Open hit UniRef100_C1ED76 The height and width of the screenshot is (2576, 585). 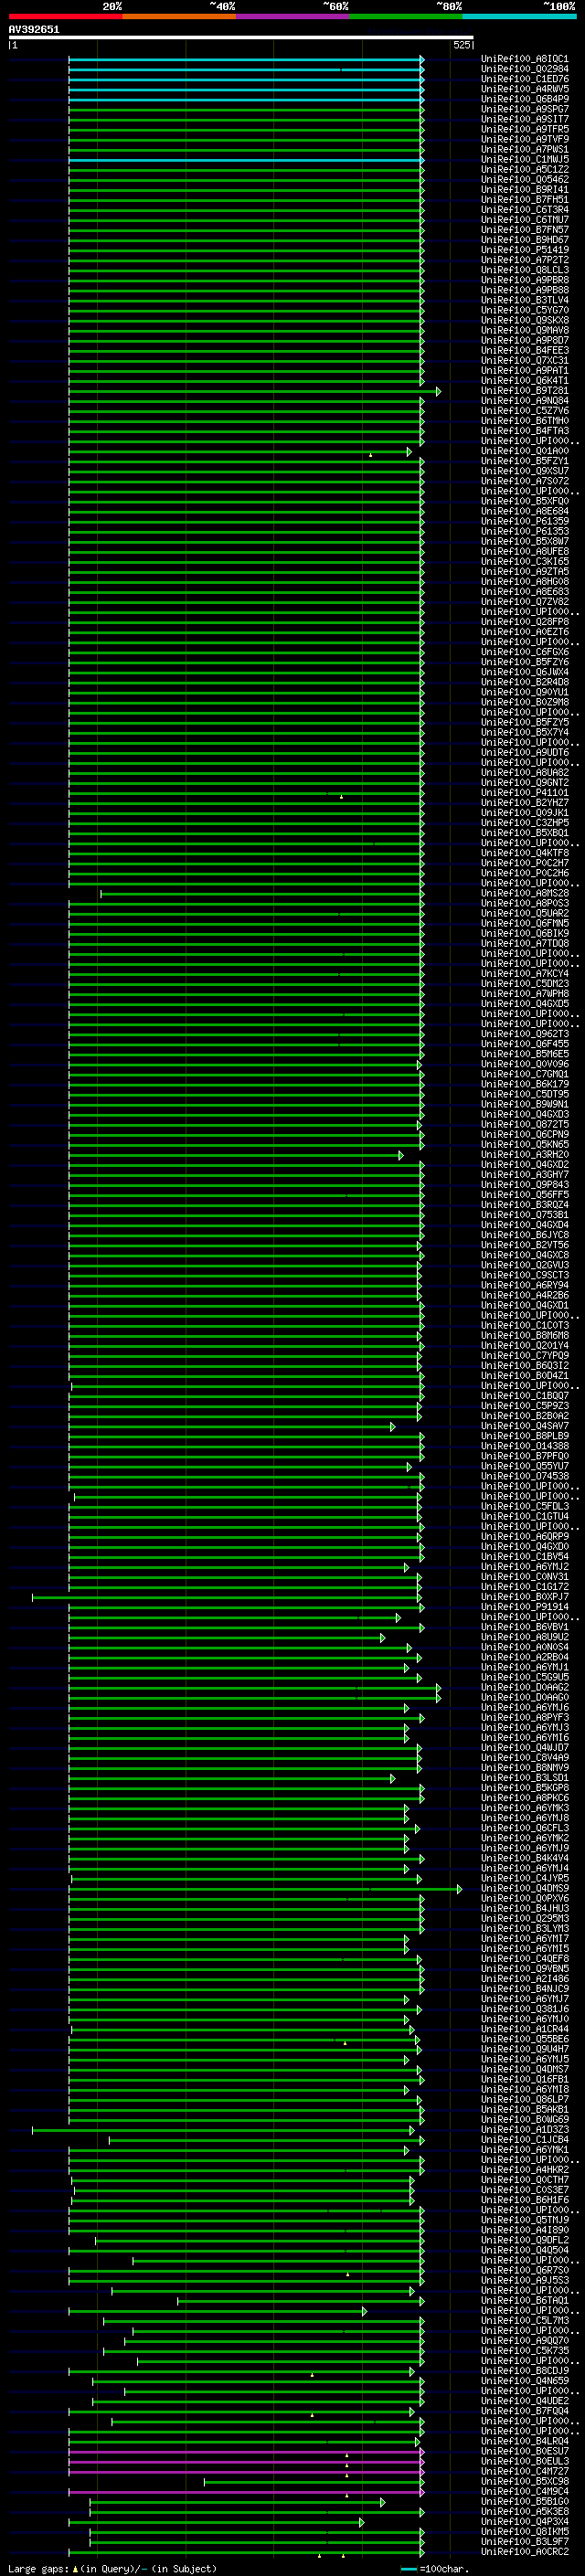pos(525,79)
